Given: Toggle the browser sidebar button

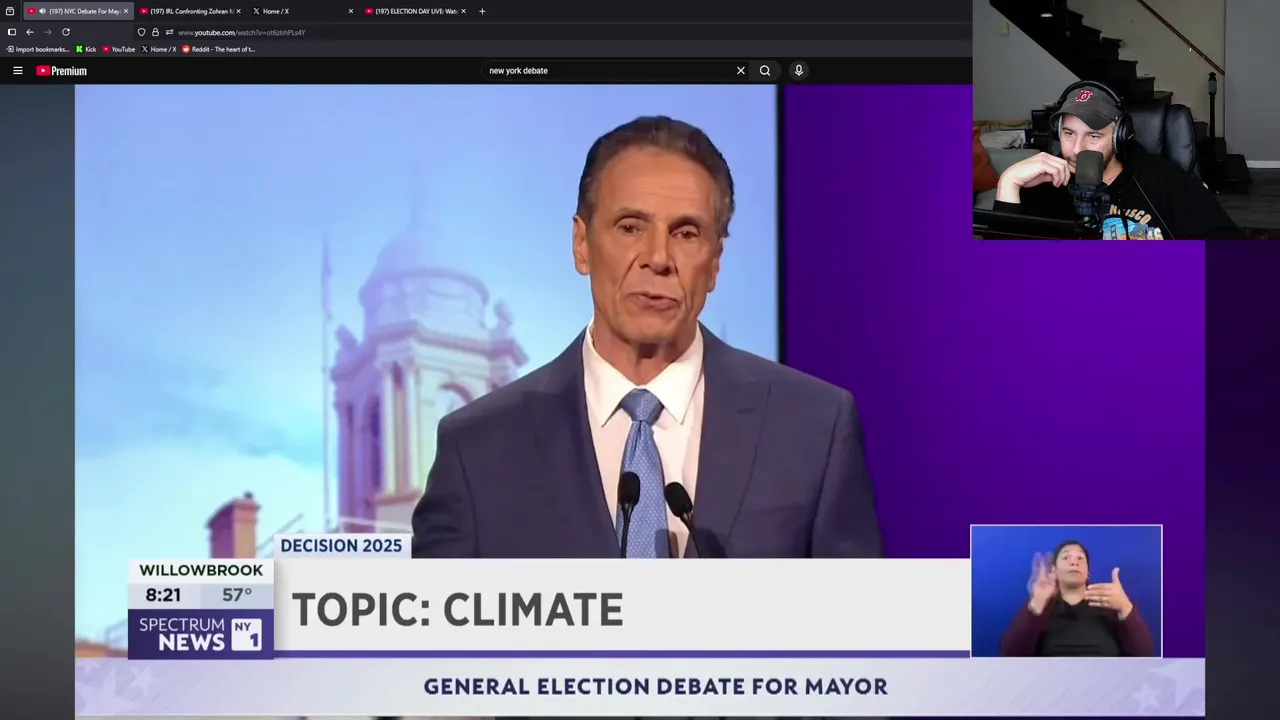Looking at the screenshot, I should [x=12, y=32].
